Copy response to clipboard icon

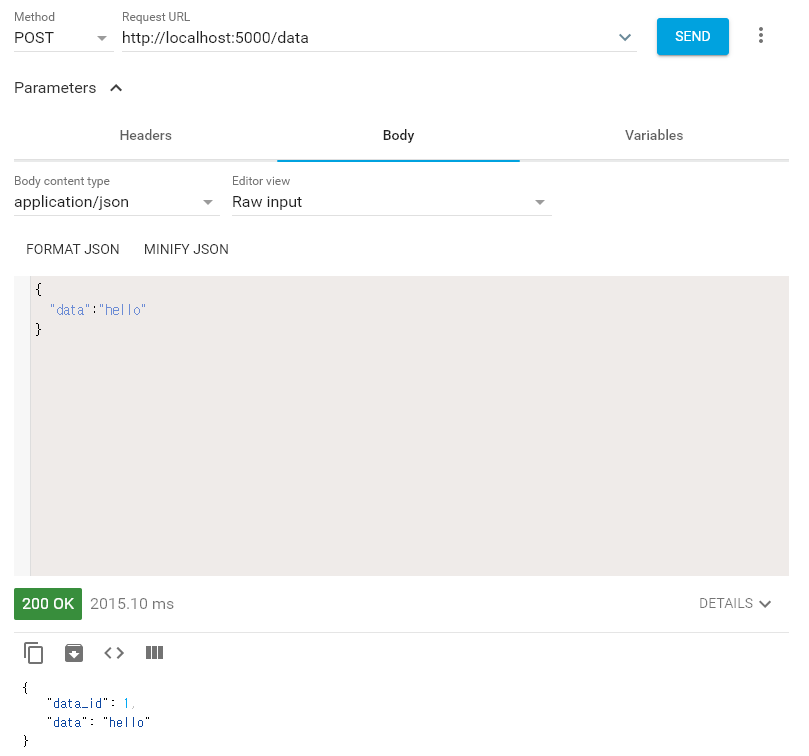34,653
